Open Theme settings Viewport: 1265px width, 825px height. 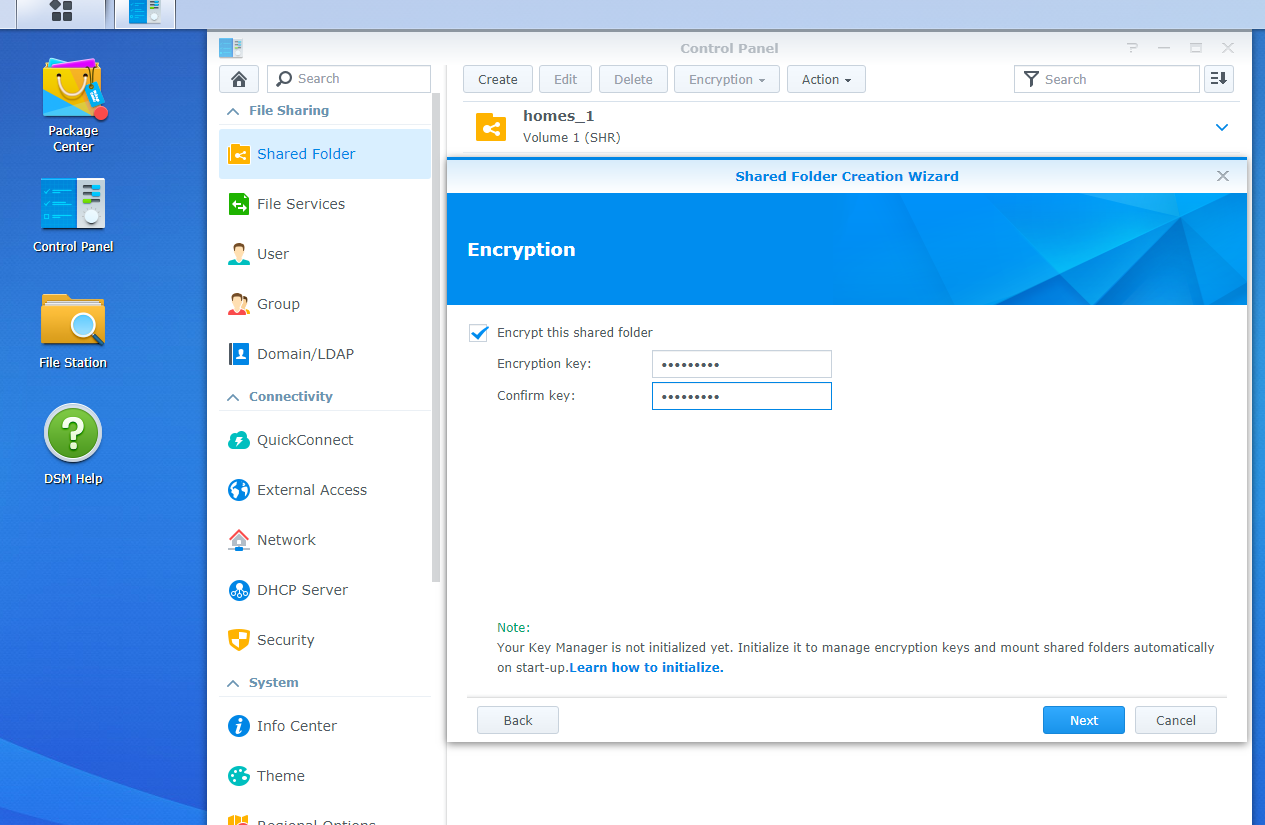click(x=325, y=776)
